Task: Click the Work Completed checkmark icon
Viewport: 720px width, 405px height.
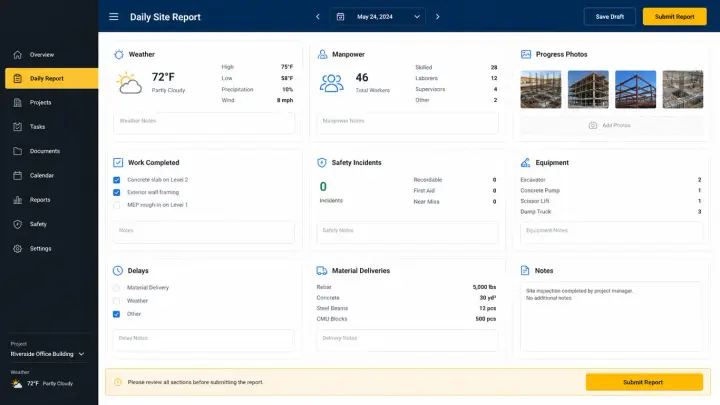Action: coord(118,163)
